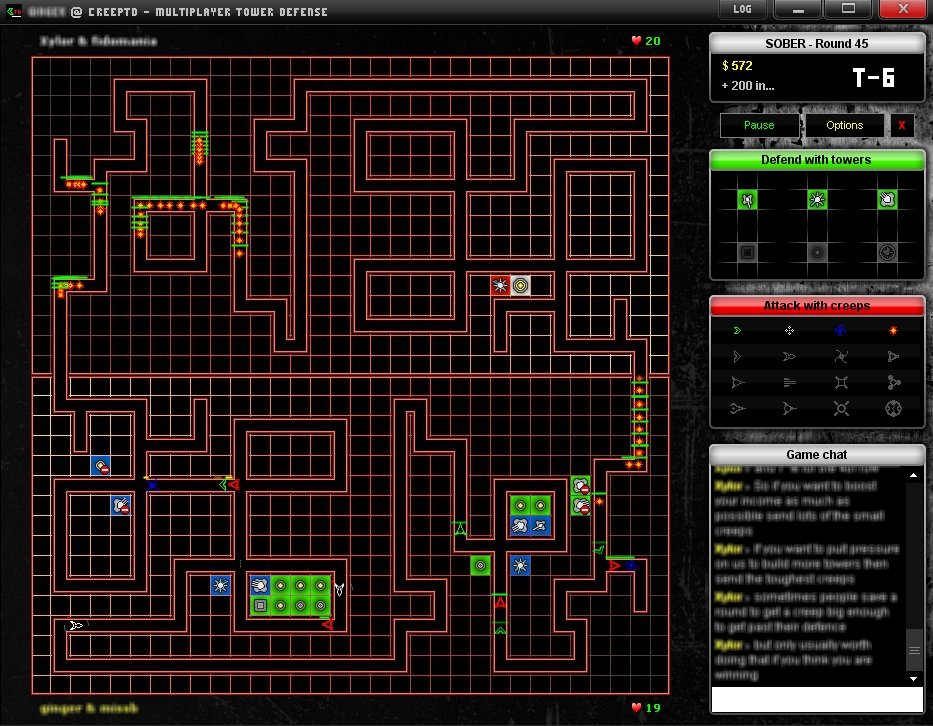Choose the green hand-splash tower in Defend panel

[887, 199]
